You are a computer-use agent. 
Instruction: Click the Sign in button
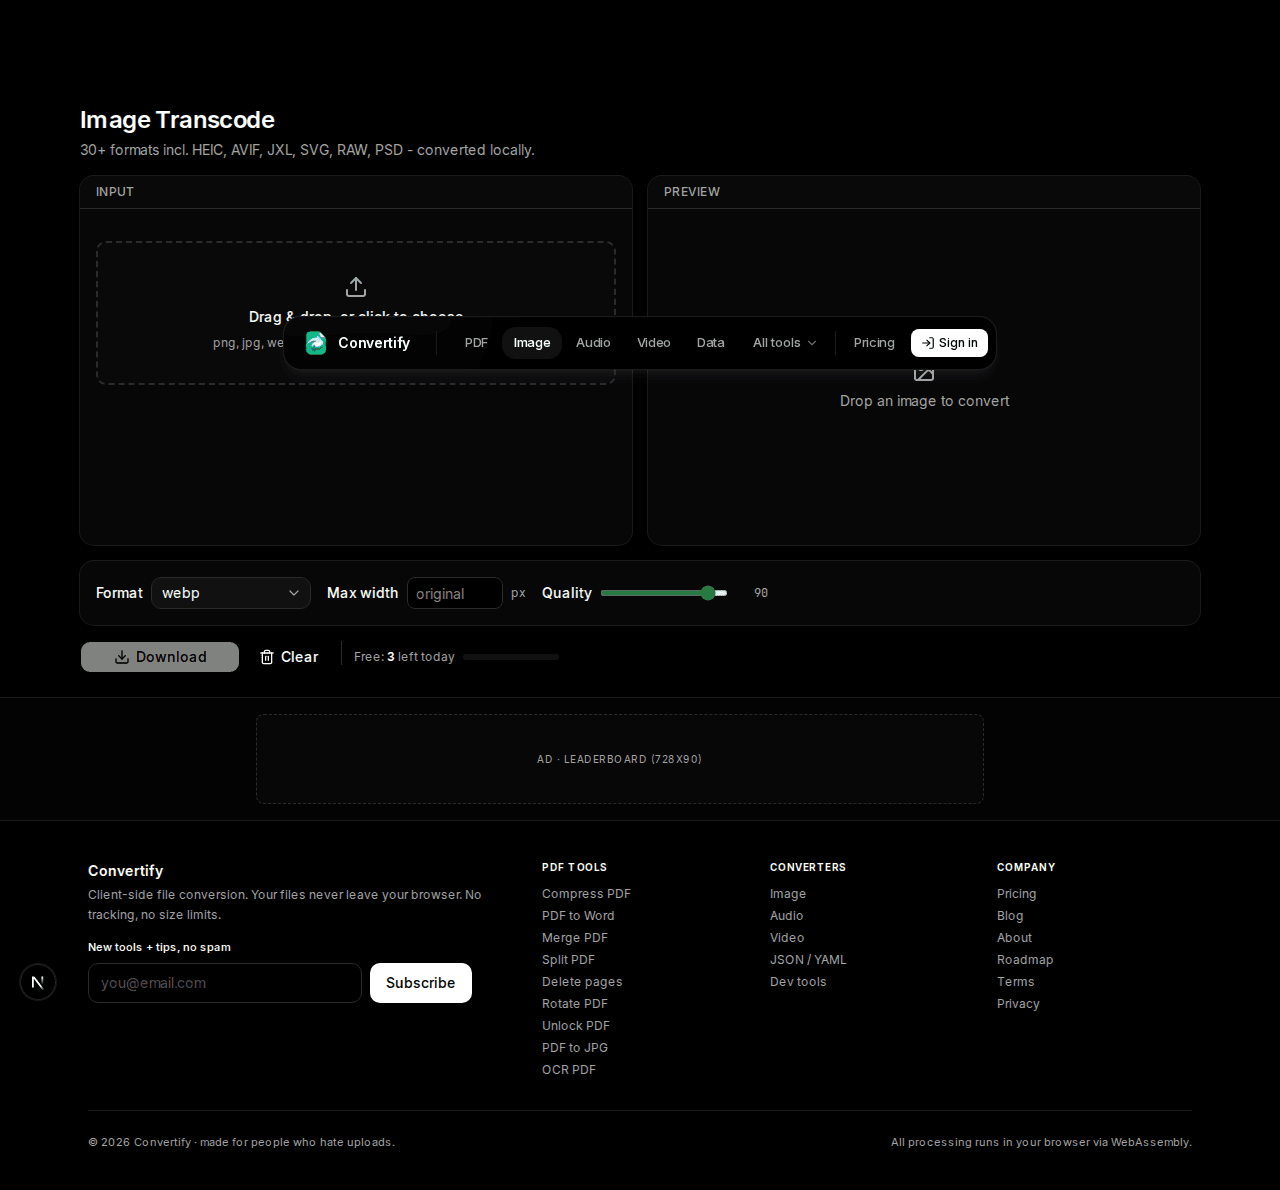(x=949, y=343)
